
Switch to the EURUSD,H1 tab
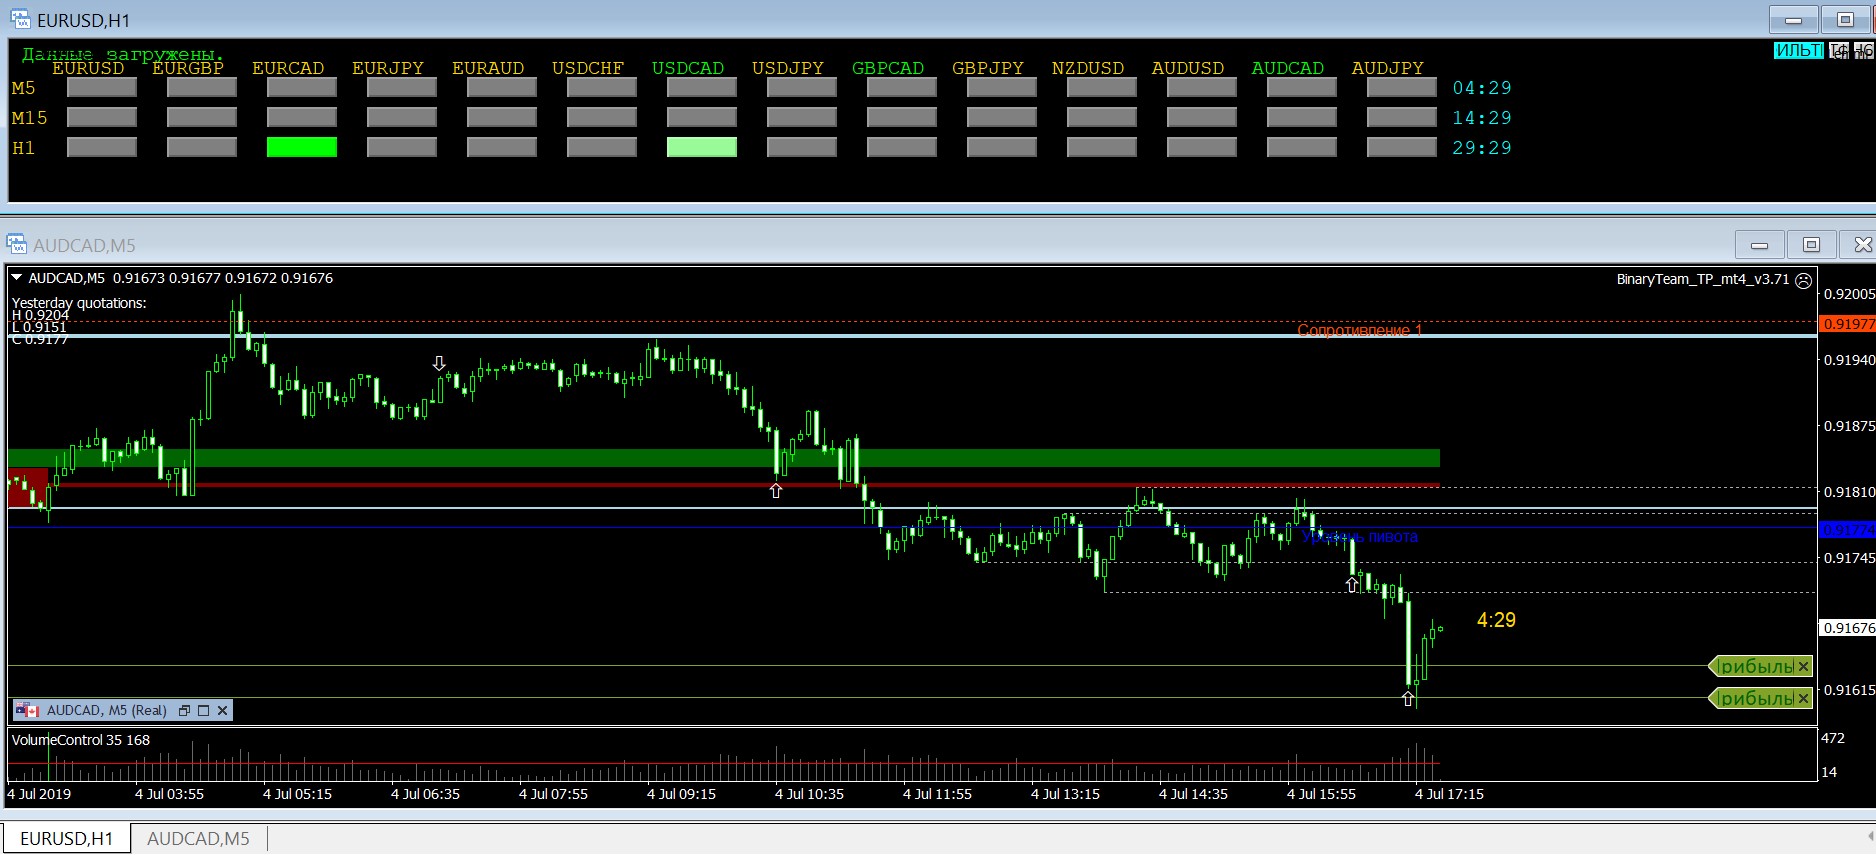pyautogui.click(x=66, y=838)
